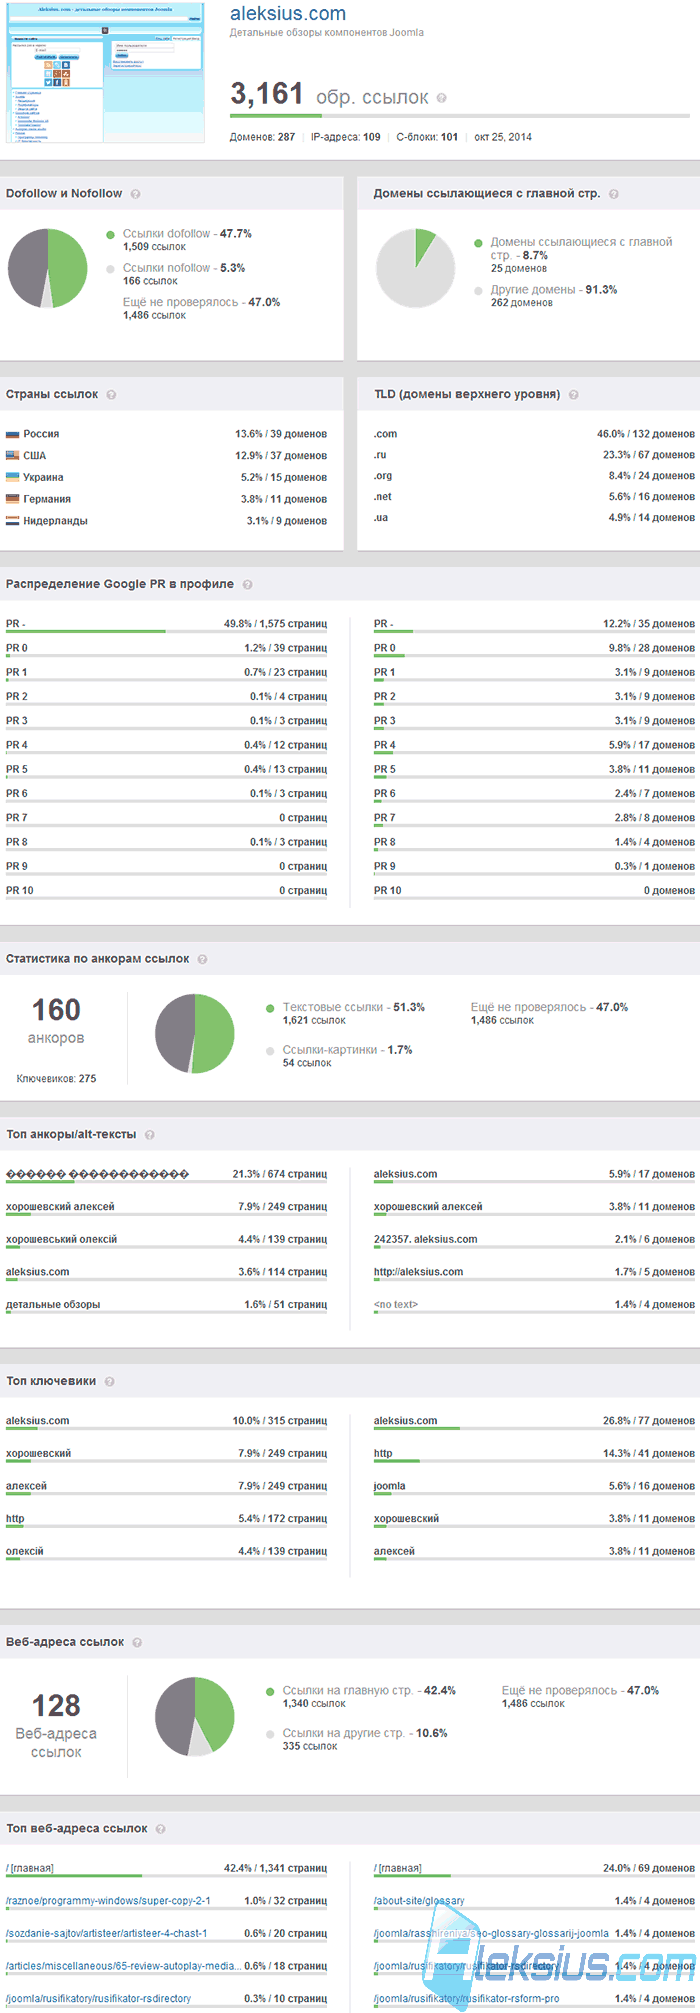Click help icon beside Dofollow и Nofollow heading
700x2013 pixels.
tap(135, 194)
